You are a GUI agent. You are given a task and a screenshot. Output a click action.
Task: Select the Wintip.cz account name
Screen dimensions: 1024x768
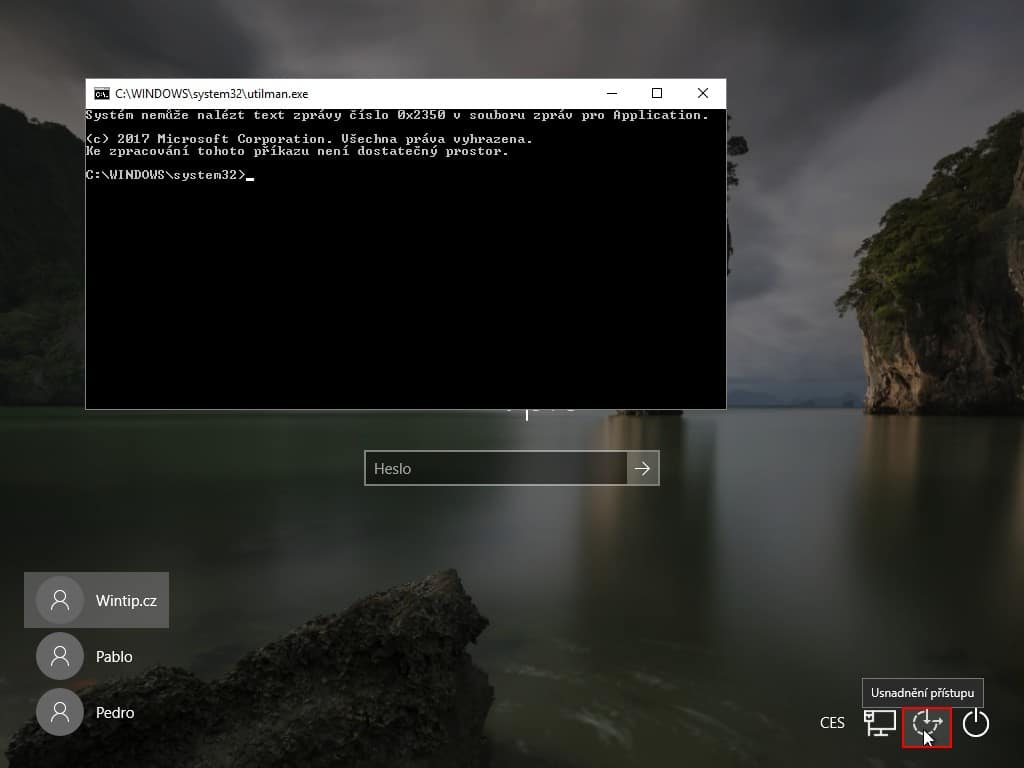click(126, 600)
